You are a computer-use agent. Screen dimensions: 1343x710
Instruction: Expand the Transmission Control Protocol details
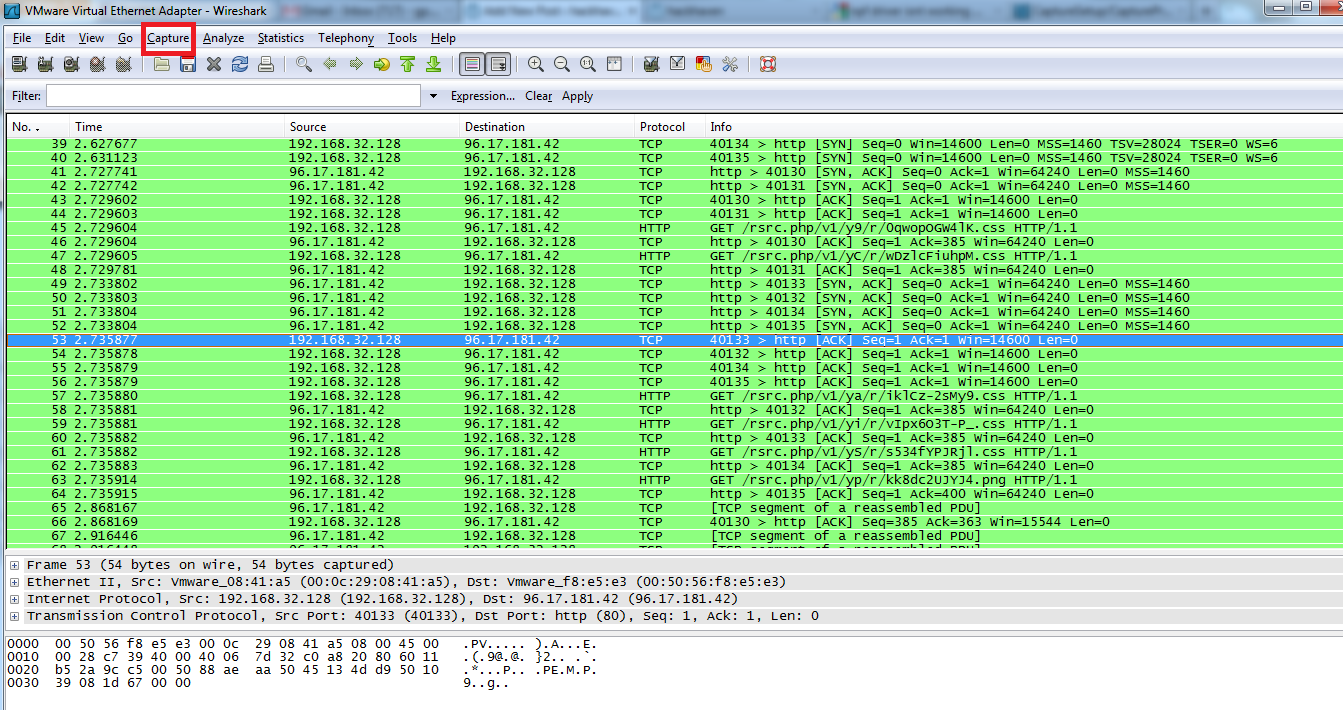tap(14, 616)
